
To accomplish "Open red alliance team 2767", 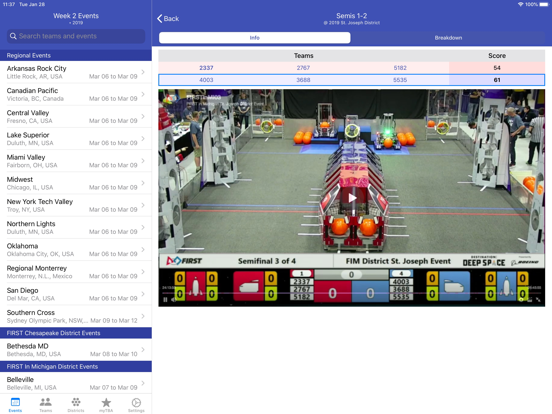I will pyautogui.click(x=303, y=68).
